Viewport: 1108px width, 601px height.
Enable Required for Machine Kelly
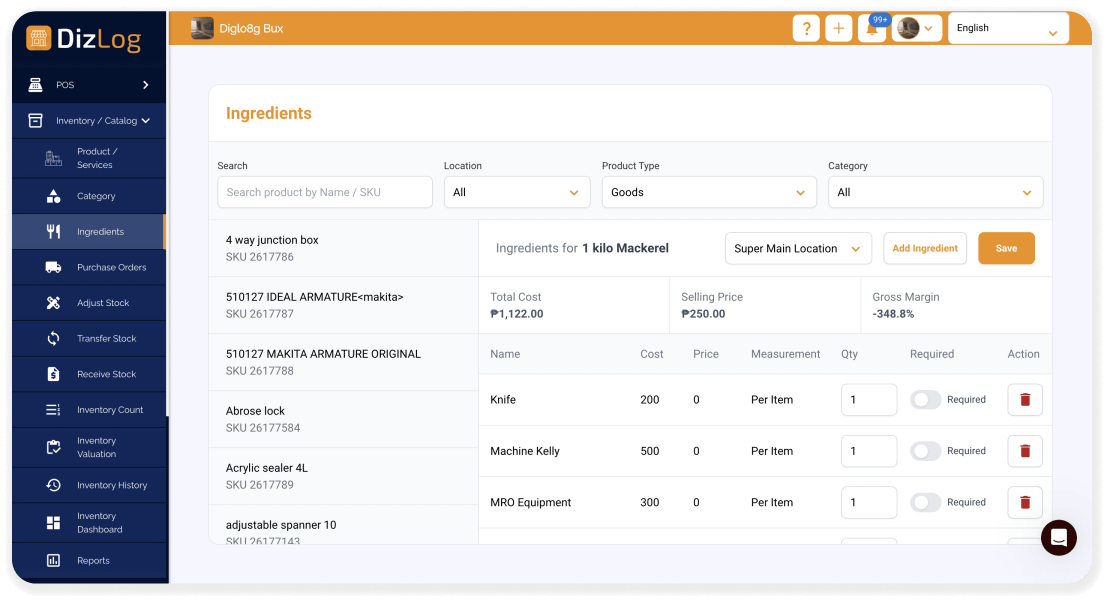coord(925,451)
